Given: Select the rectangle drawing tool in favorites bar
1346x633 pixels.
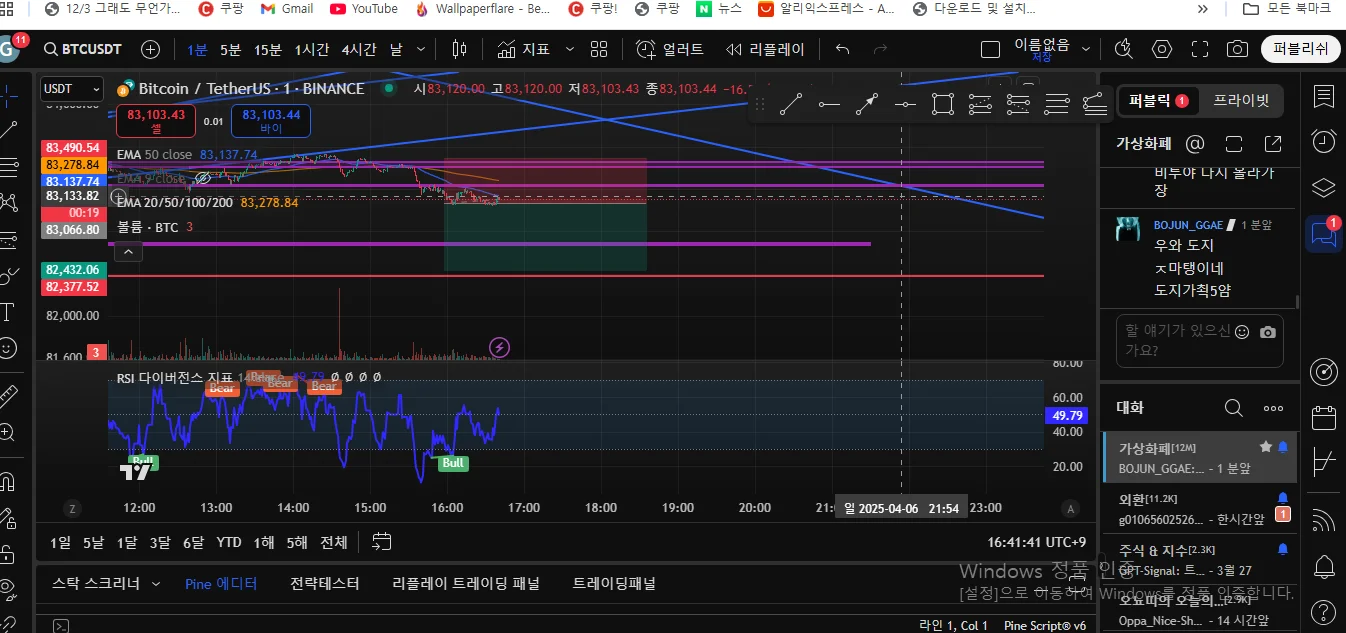Looking at the screenshot, I should [x=942, y=103].
